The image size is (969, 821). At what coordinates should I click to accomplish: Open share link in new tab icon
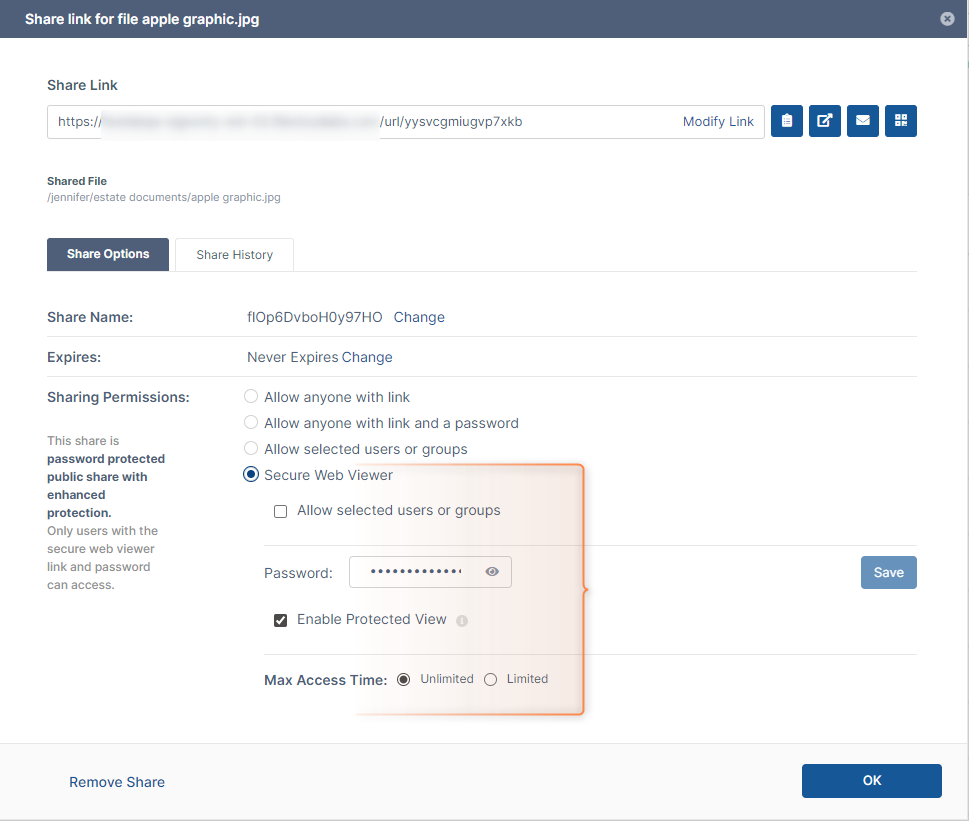point(824,121)
